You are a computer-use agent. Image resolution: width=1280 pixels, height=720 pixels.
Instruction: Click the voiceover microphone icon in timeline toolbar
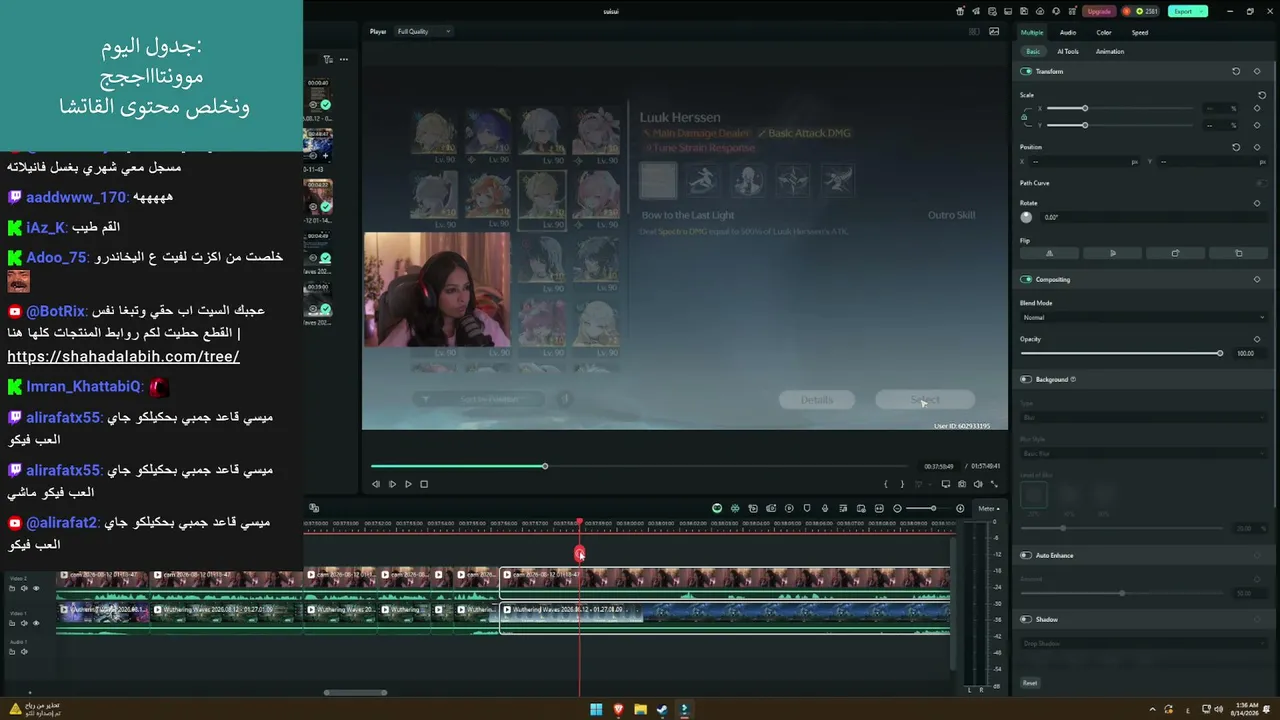825,508
